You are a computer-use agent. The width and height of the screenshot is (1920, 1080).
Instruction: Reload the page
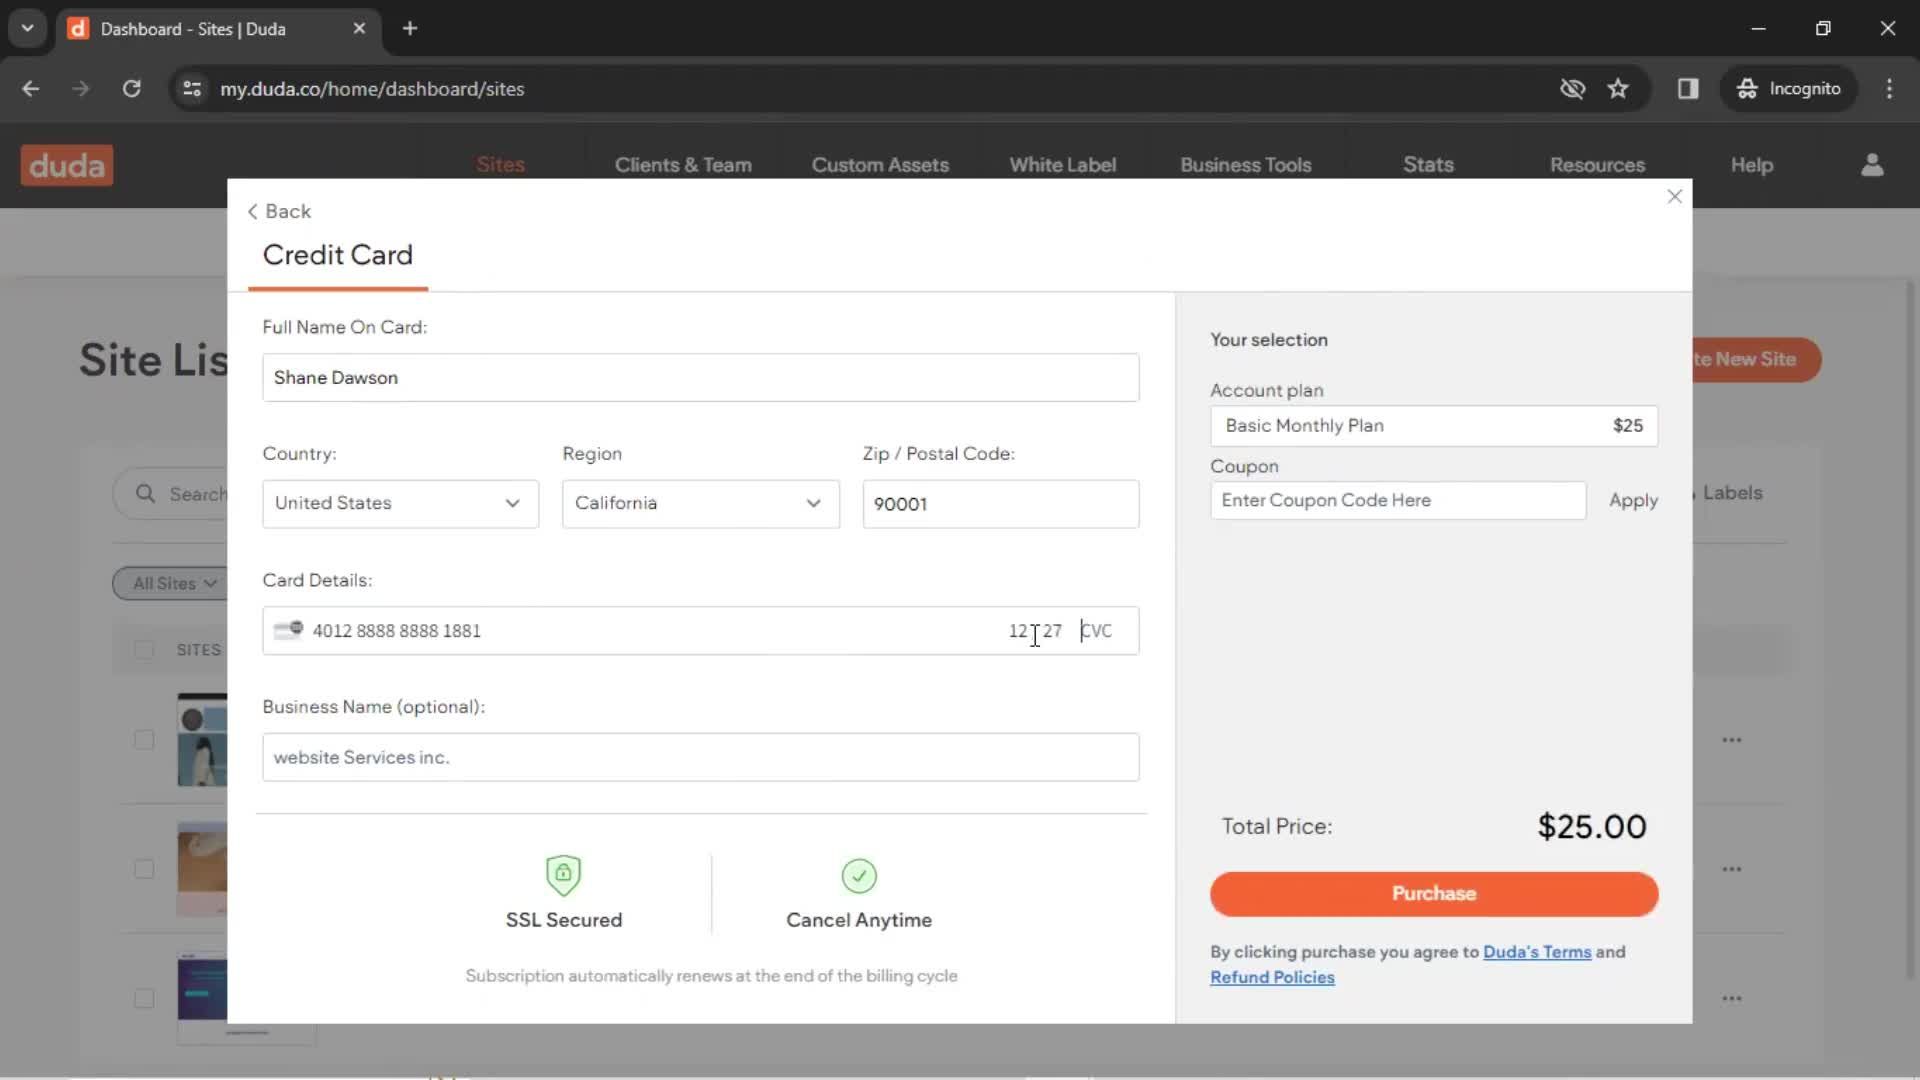pos(131,89)
